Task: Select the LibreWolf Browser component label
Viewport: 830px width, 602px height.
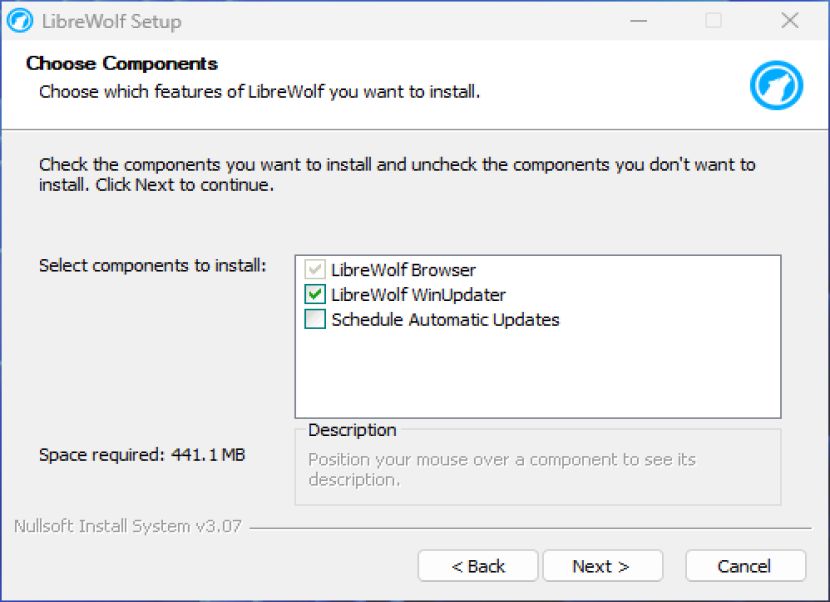Action: coord(403,270)
